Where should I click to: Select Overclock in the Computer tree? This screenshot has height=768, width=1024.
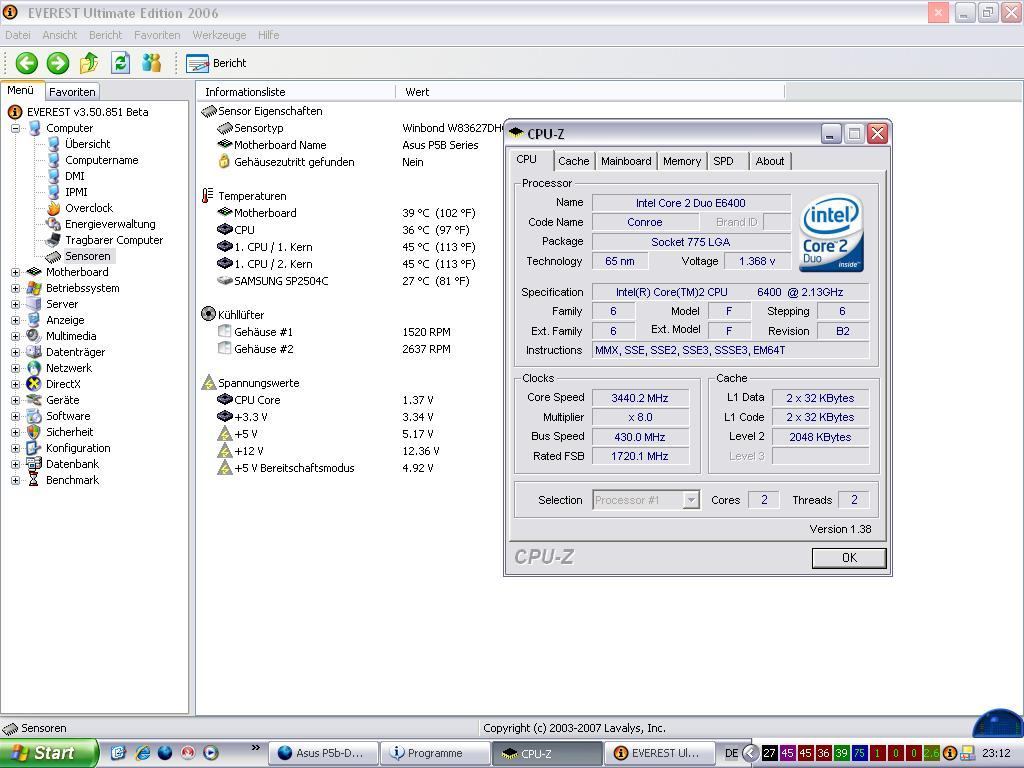tap(88, 208)
